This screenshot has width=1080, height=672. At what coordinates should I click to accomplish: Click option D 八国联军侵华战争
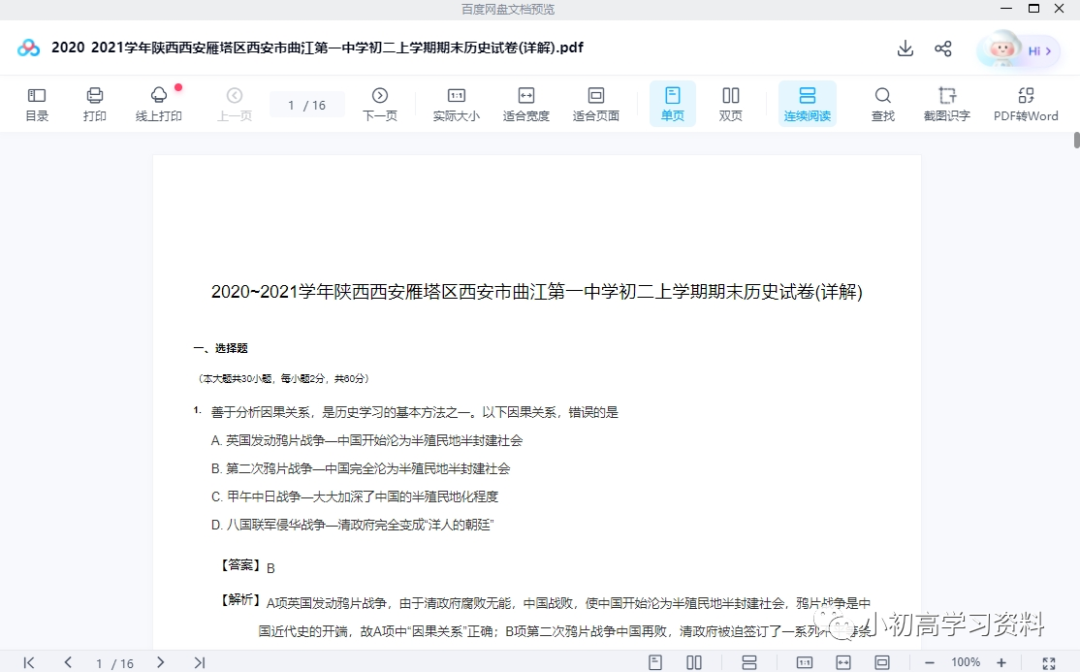(352, 525)
